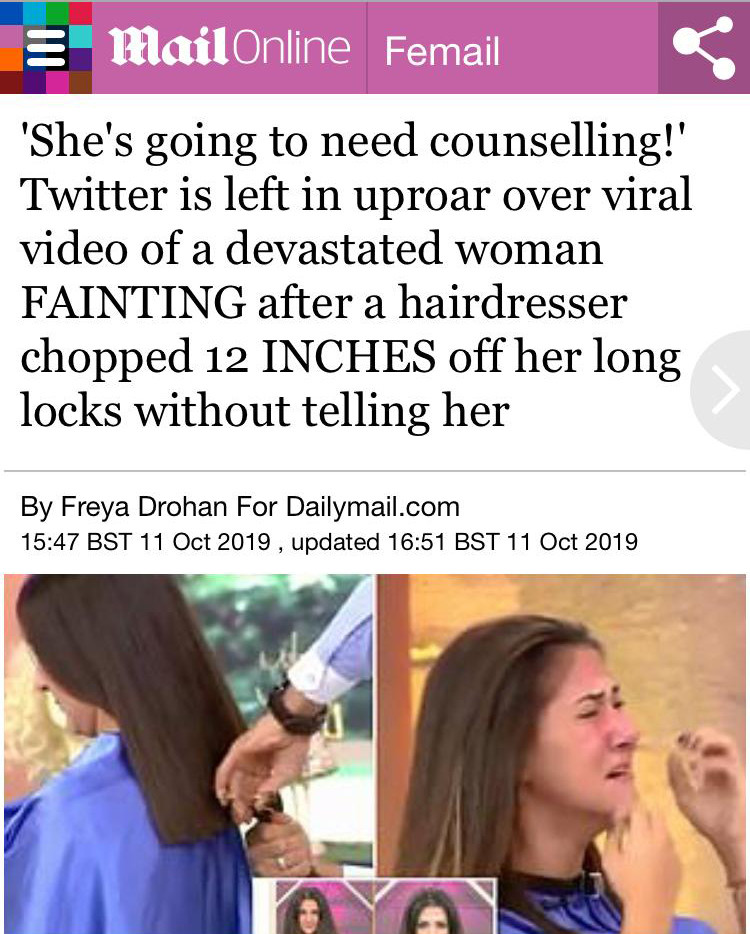The height and width of the screenshot is (934, 750).
Task: Switch to the Femail section tab
Action: pyautogui.click(x=442, y=51)
